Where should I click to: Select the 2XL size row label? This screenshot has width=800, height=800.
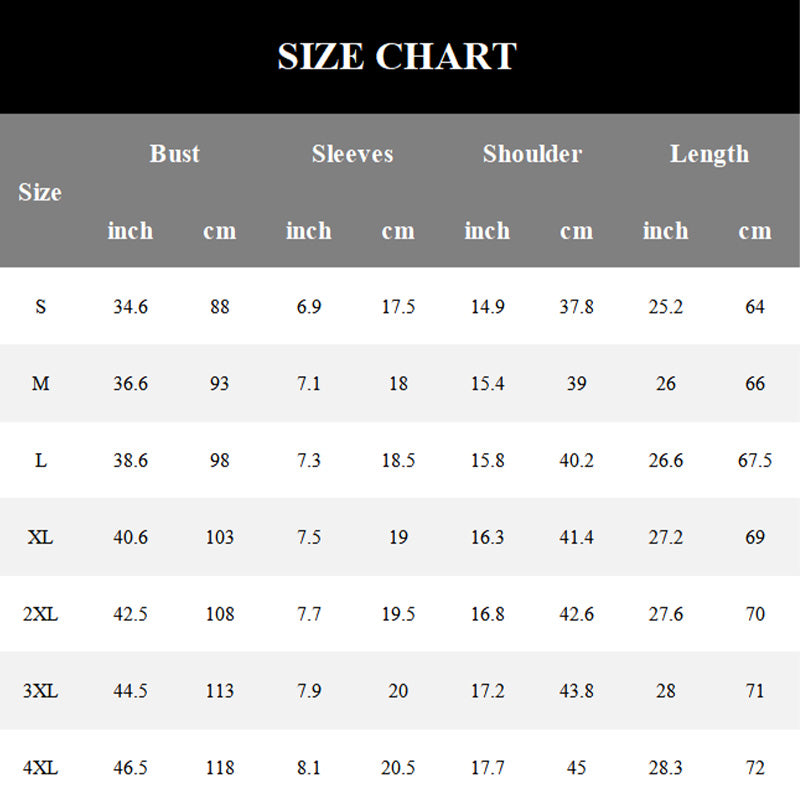click(x=40, y=614)
